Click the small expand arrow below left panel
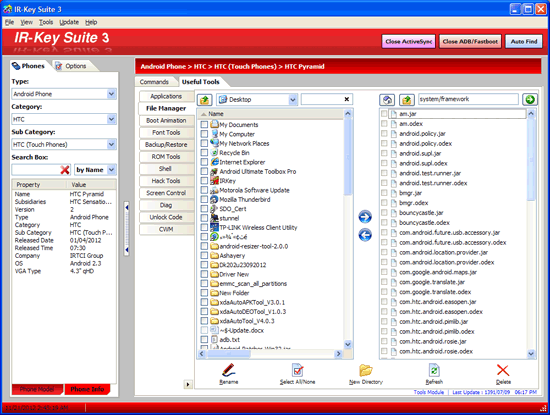This screenshot has height=415, width=550. point(188,384)
